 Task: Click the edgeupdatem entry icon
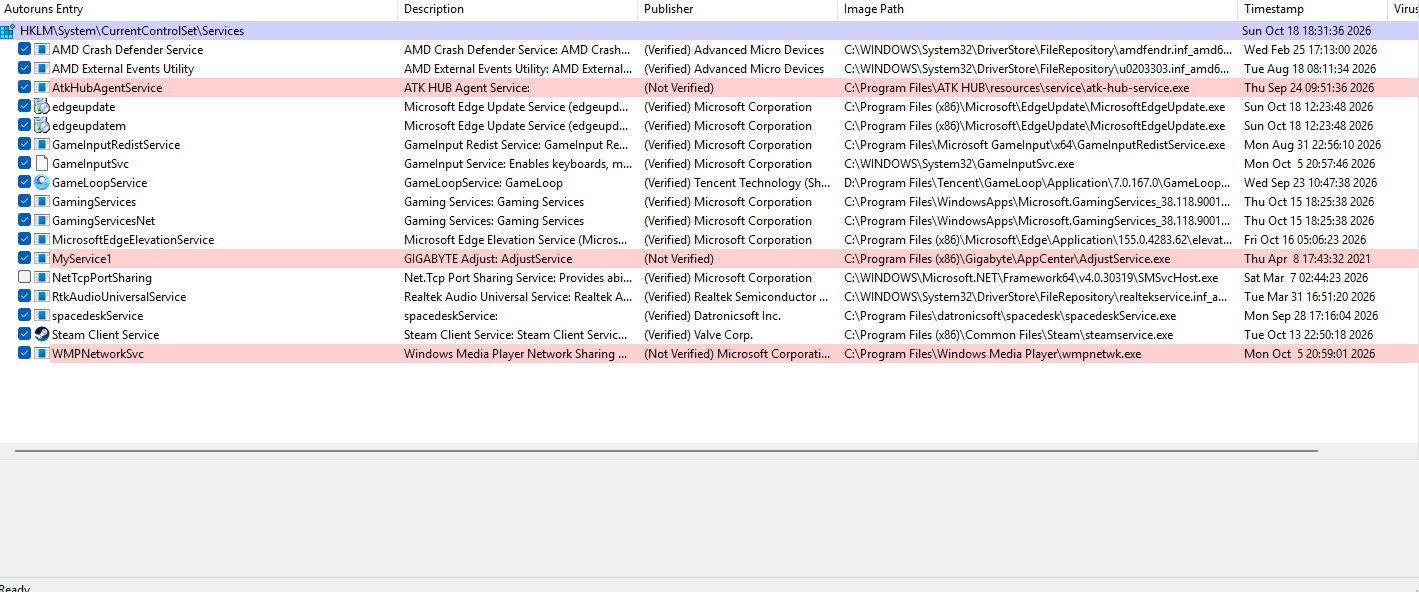[42, 126]
